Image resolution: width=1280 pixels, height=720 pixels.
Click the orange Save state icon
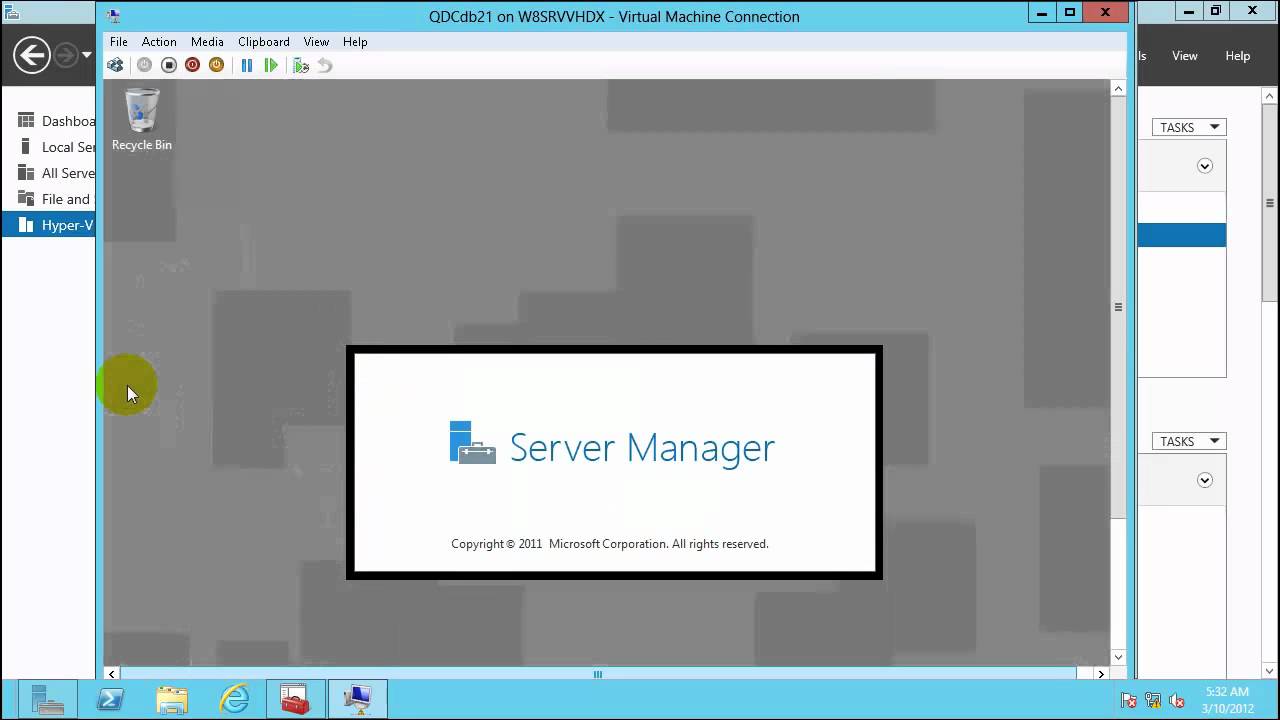point(216,65)
